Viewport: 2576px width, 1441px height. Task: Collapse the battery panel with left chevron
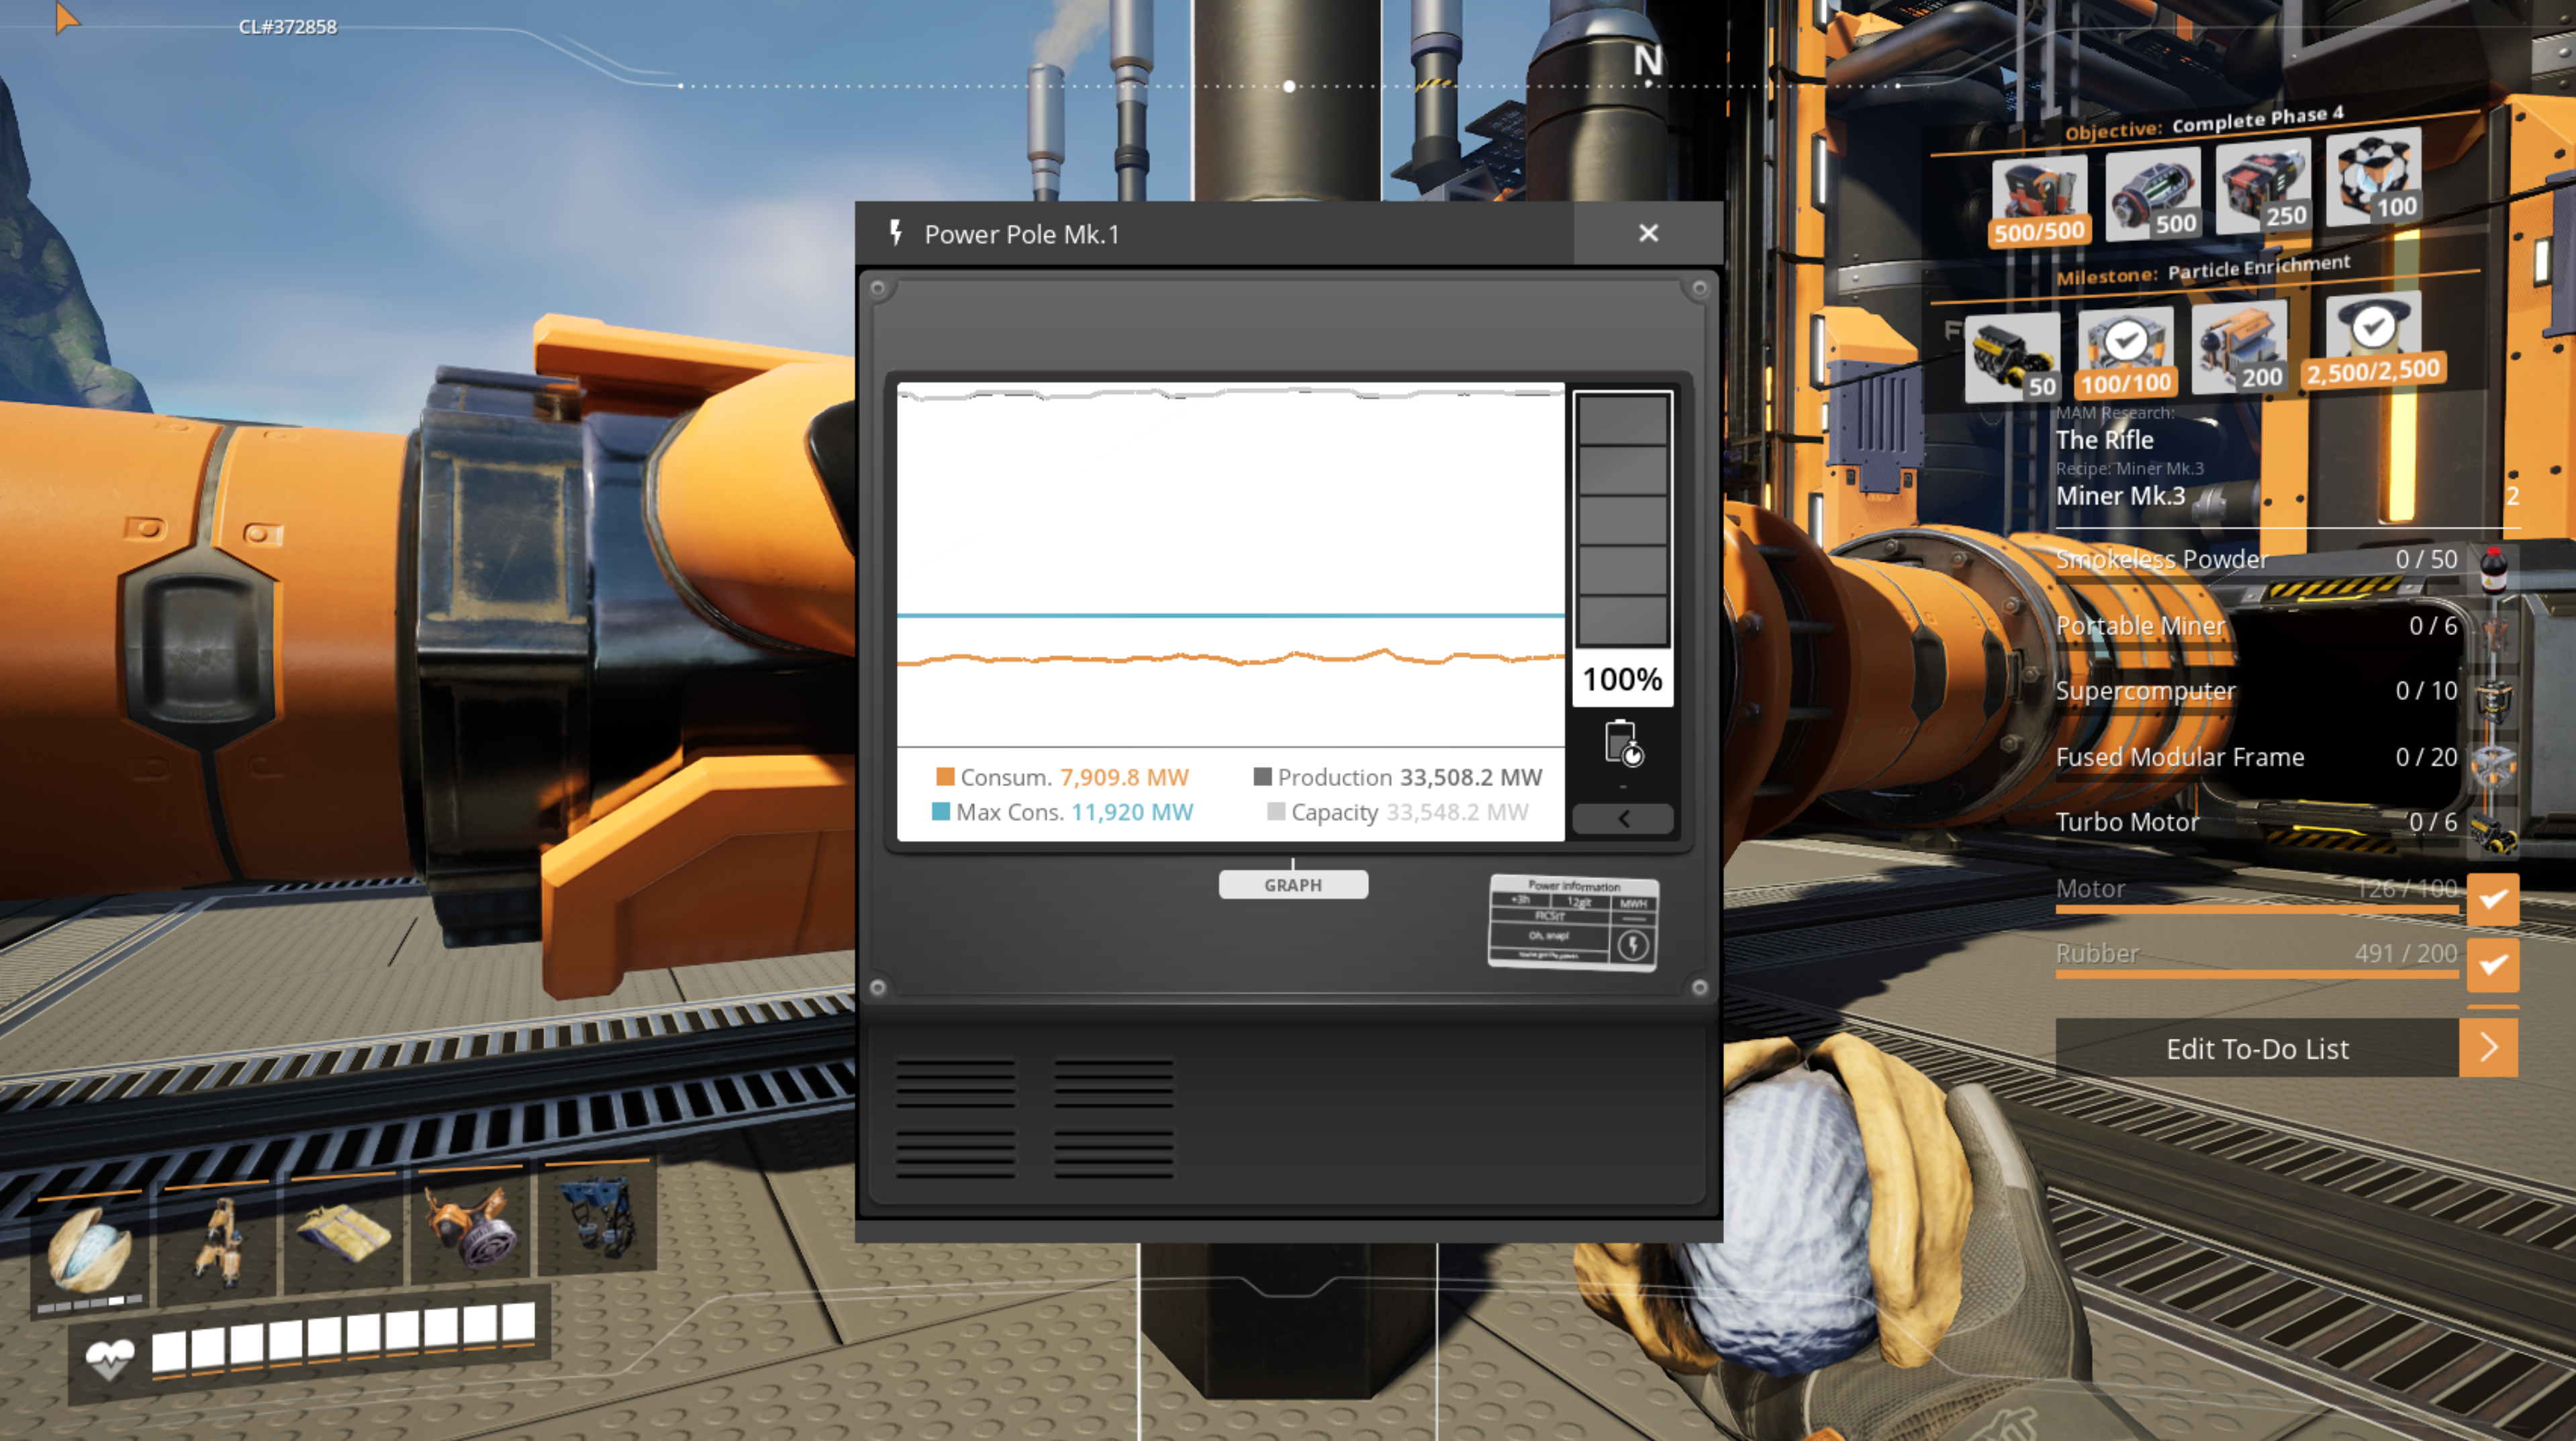[1623, 819]
